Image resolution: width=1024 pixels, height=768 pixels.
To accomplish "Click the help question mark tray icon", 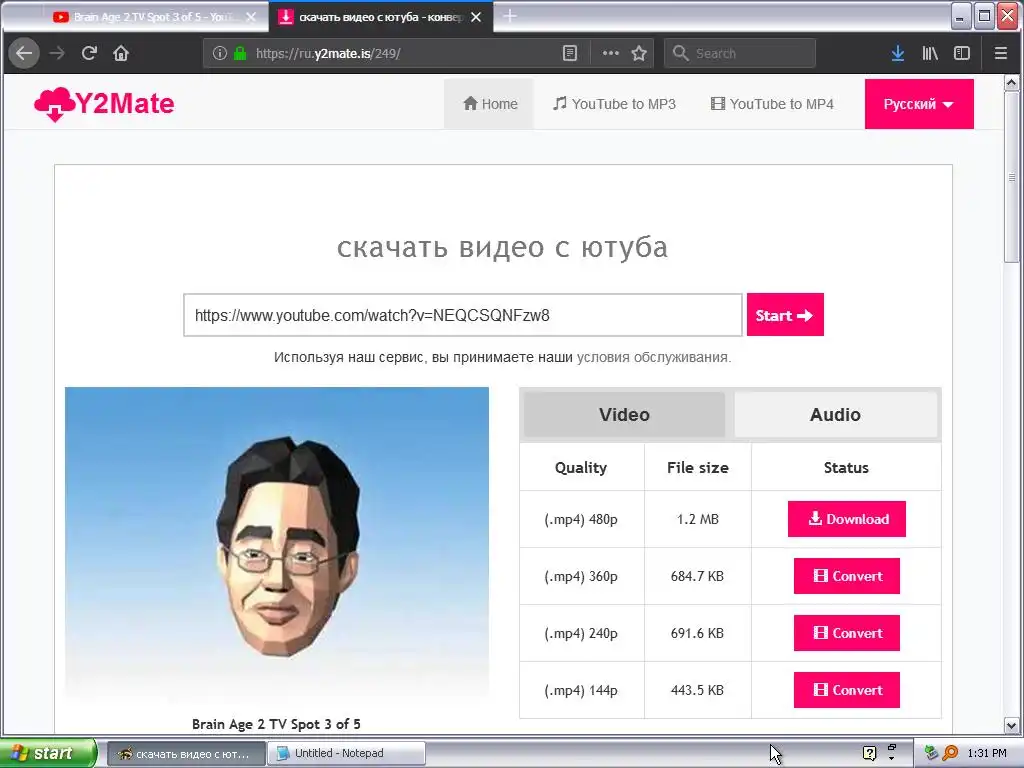I will (x=869, y=753).
